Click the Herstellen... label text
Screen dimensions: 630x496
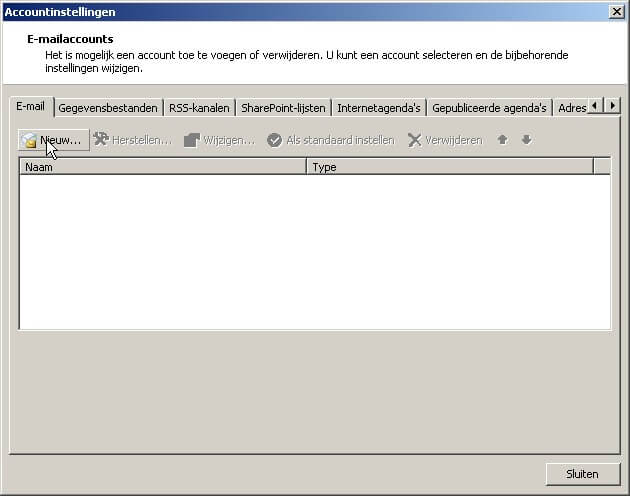point(142,140)
